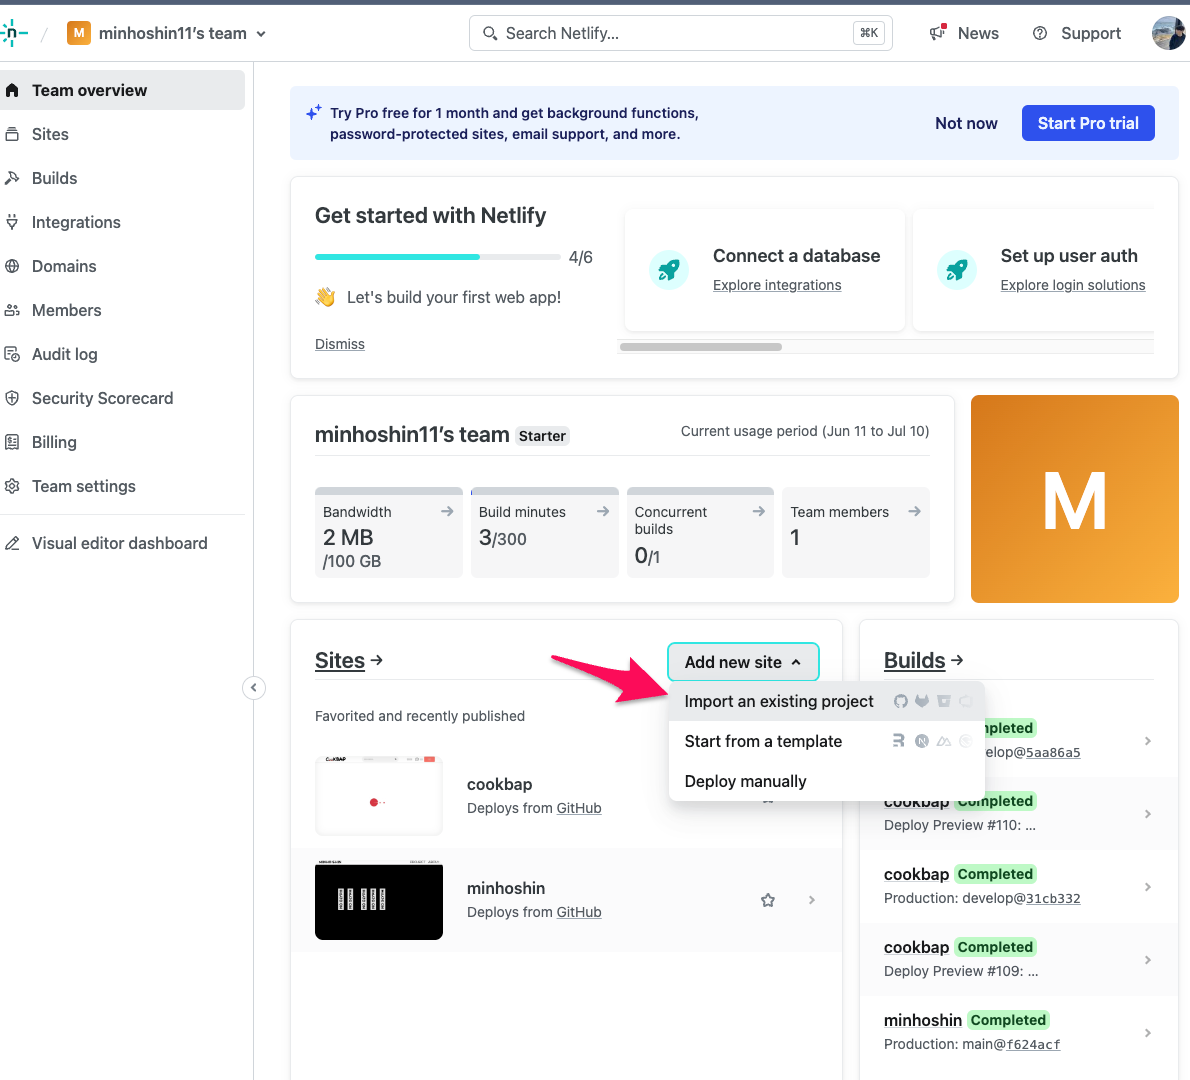Click the Netlify logo icon
1190x1080 pixels.
click(14, 33)
